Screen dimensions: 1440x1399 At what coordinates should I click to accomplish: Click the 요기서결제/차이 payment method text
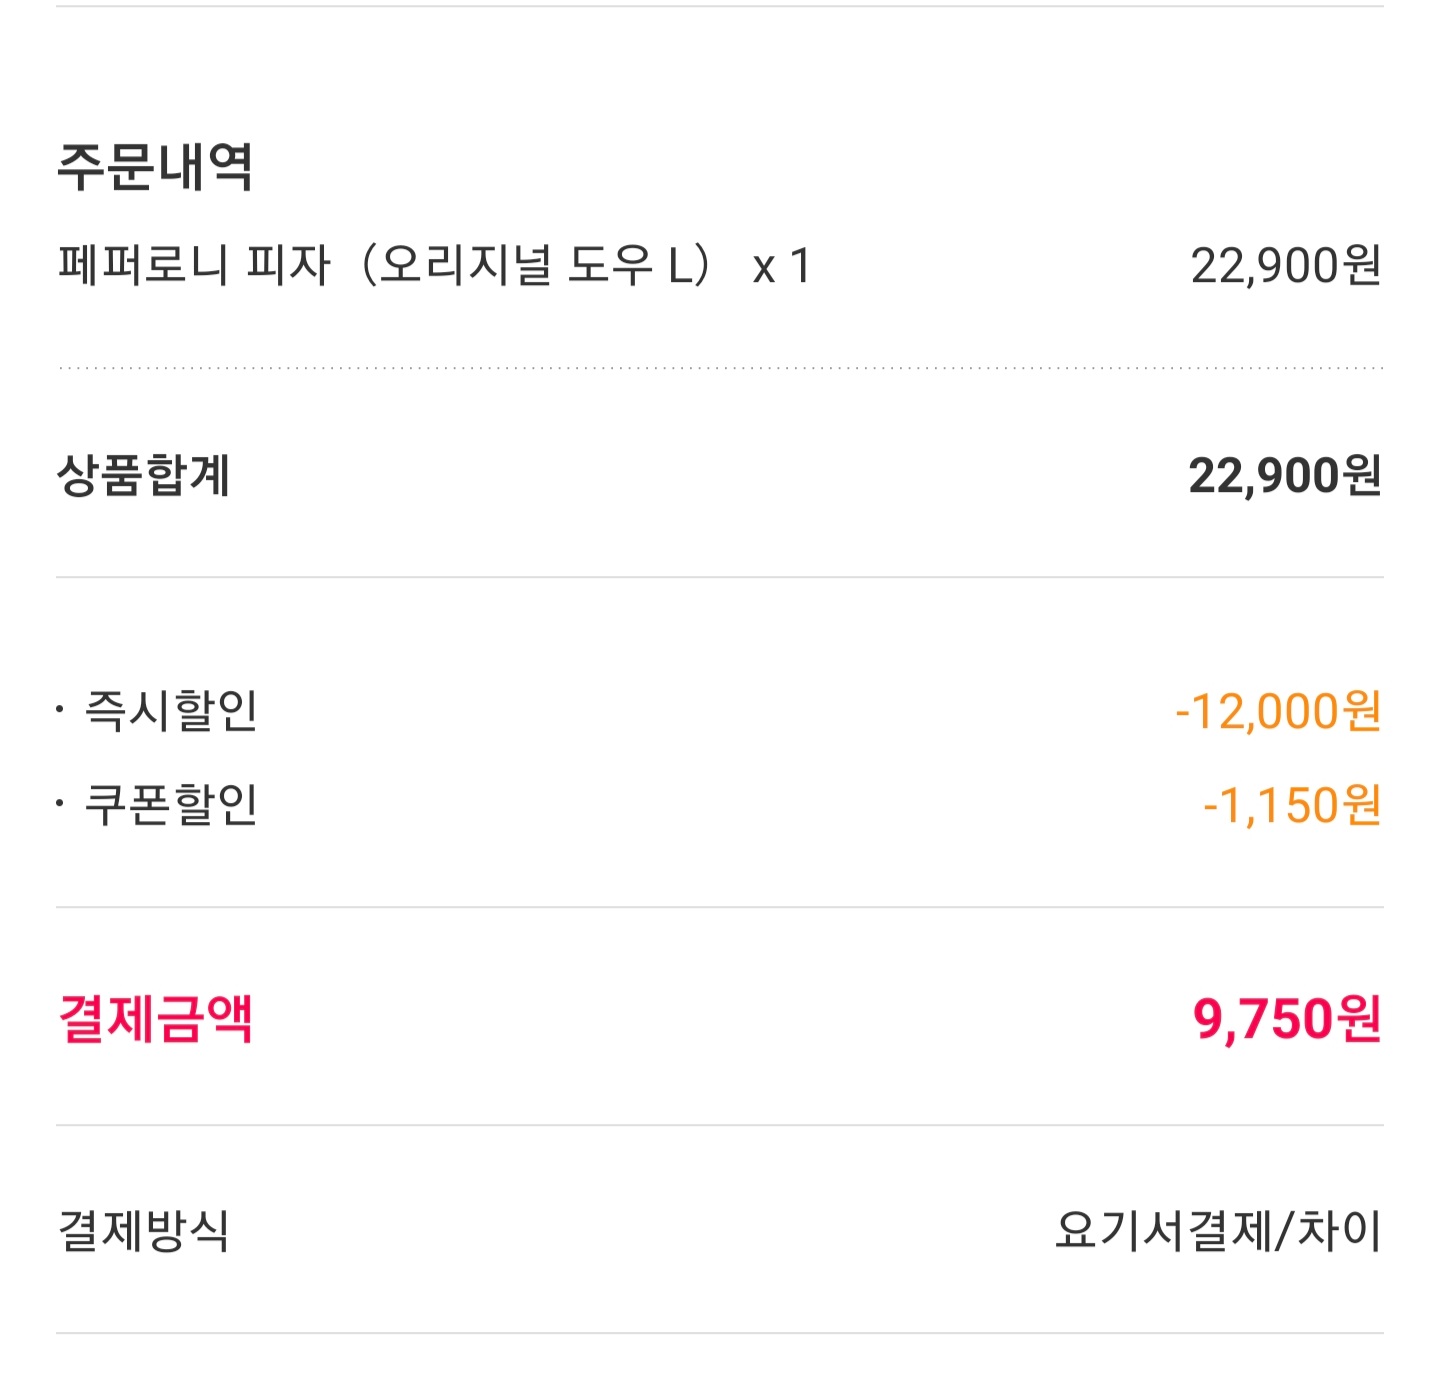[x=1217, y=1230]
